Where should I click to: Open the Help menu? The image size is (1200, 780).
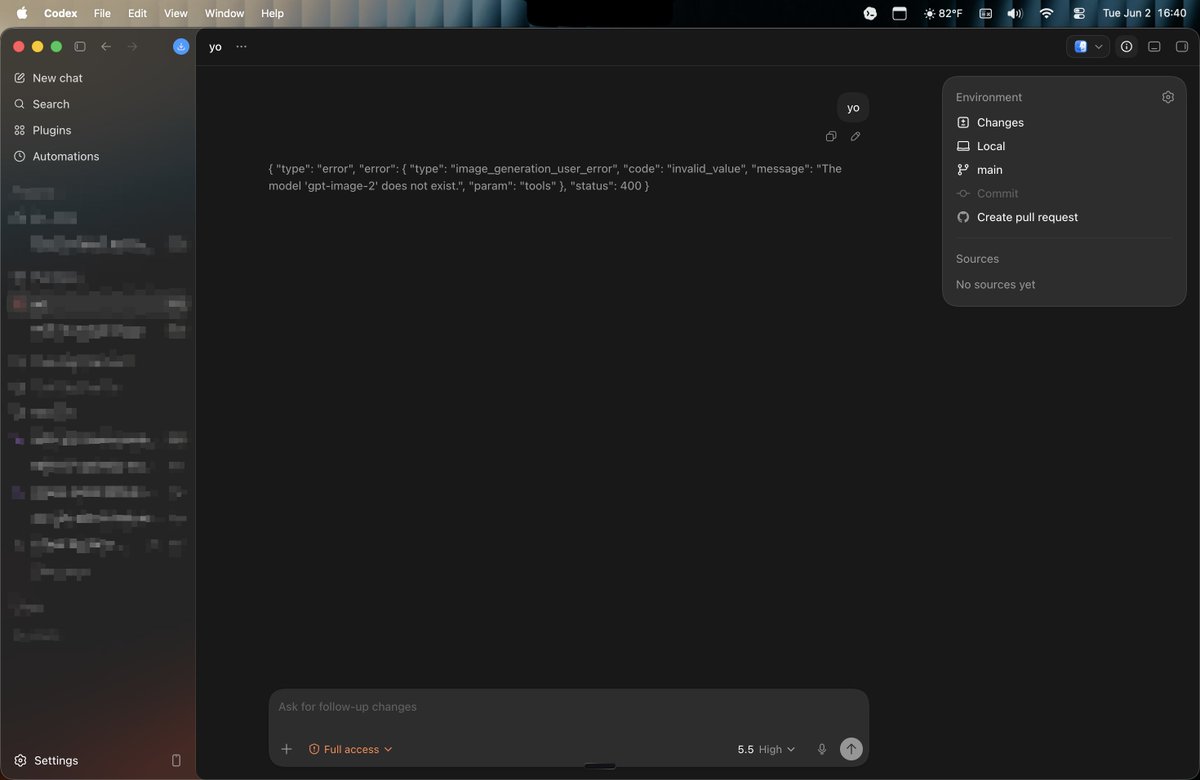[x=272, y=13]
